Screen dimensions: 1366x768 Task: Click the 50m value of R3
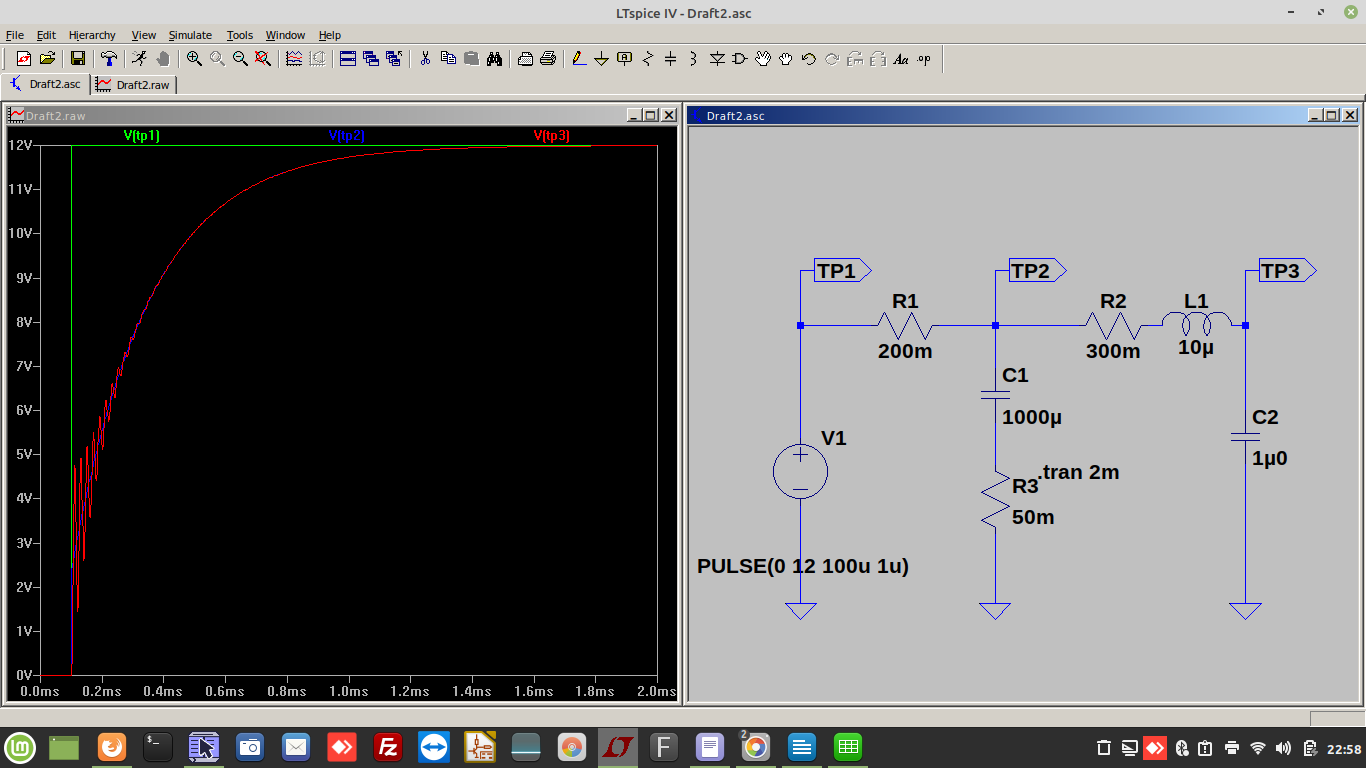click(1033, 517)
